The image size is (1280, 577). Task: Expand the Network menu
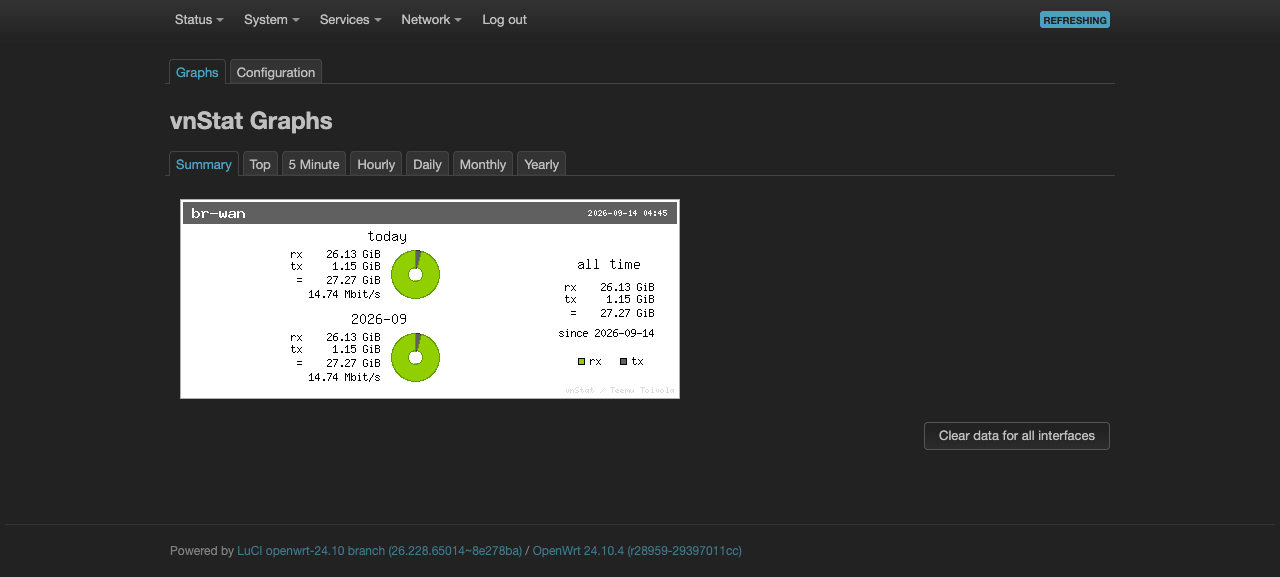(x=431, y=19)
